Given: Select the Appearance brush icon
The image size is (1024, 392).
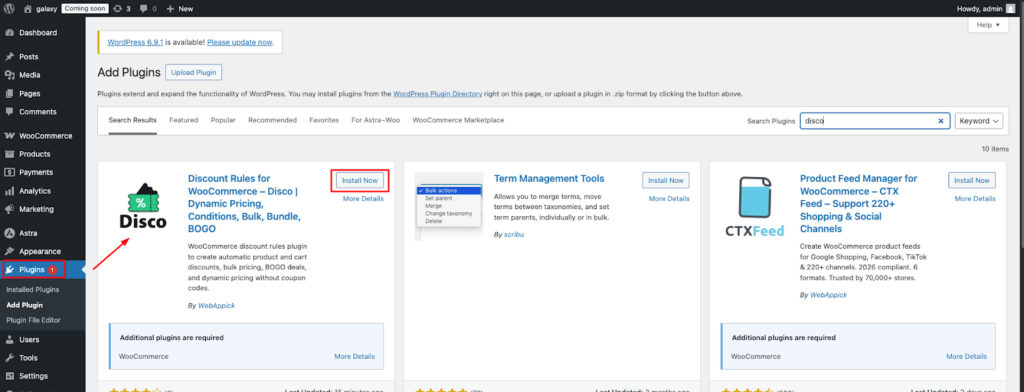Looking at the screenshot, I should (10, 252).
